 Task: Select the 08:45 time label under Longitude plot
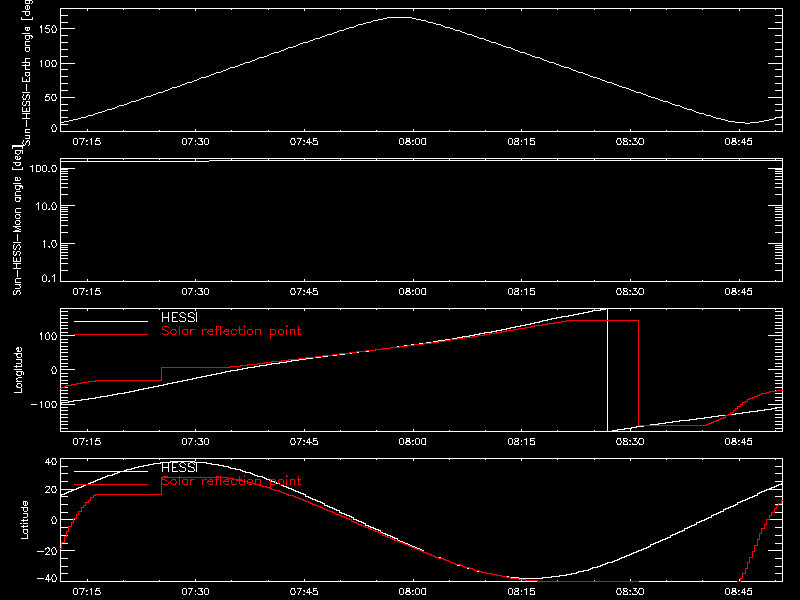738,442
